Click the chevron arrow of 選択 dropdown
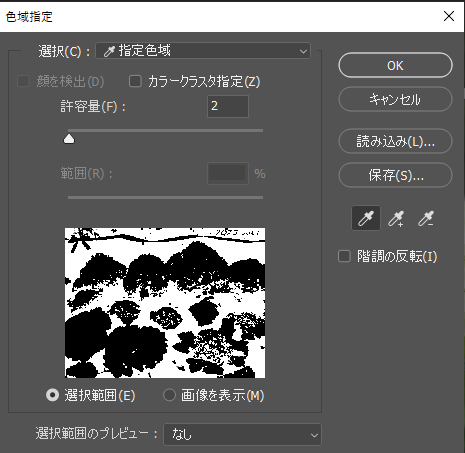Image resolution: width=465 pixels, height=453 pixels. [303, 51]
